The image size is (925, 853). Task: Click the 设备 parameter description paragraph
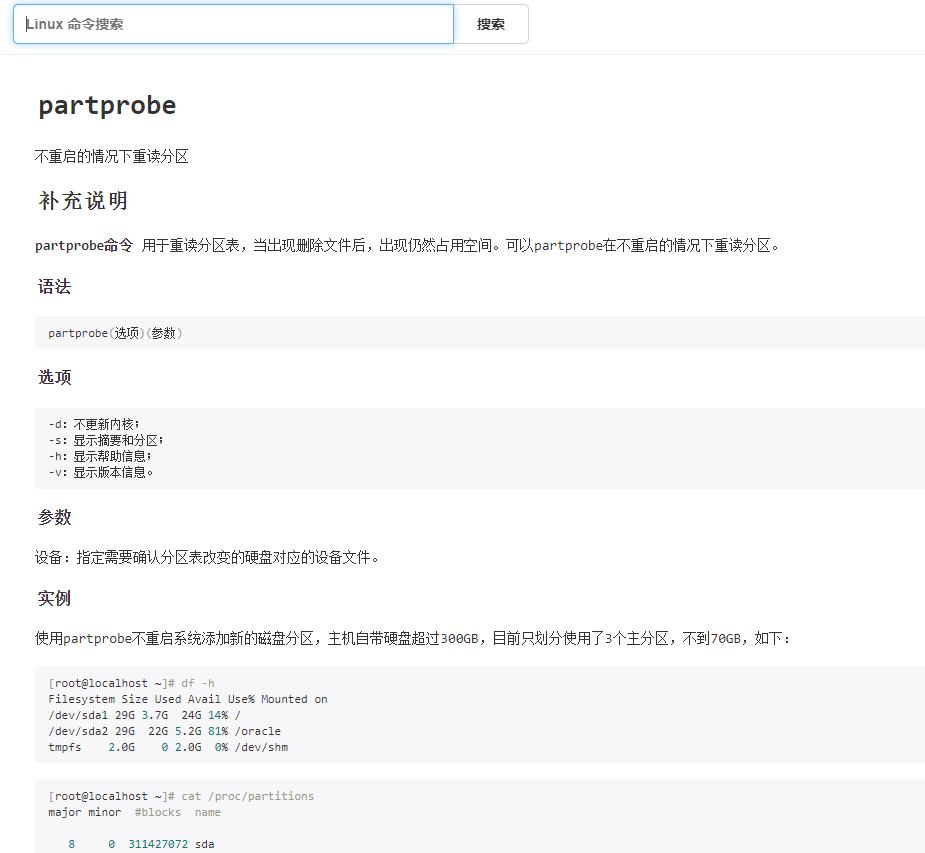pos(207,557)
